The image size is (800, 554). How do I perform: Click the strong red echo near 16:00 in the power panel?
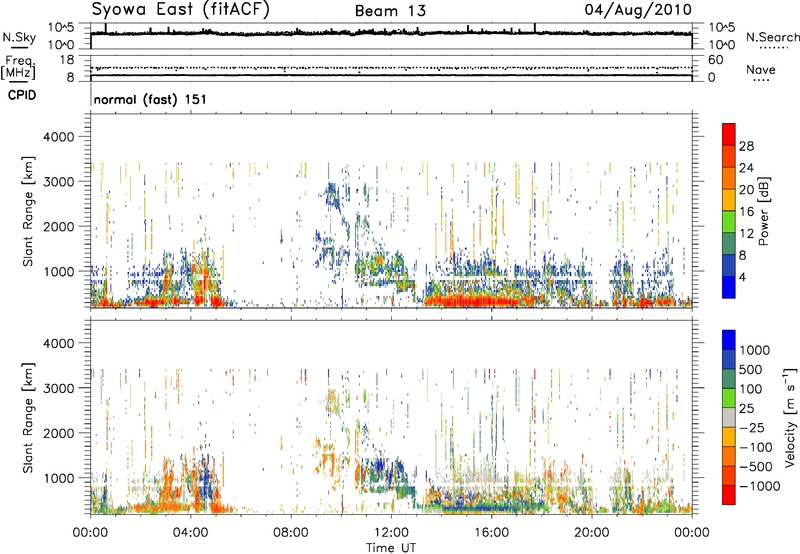[480, 300]
